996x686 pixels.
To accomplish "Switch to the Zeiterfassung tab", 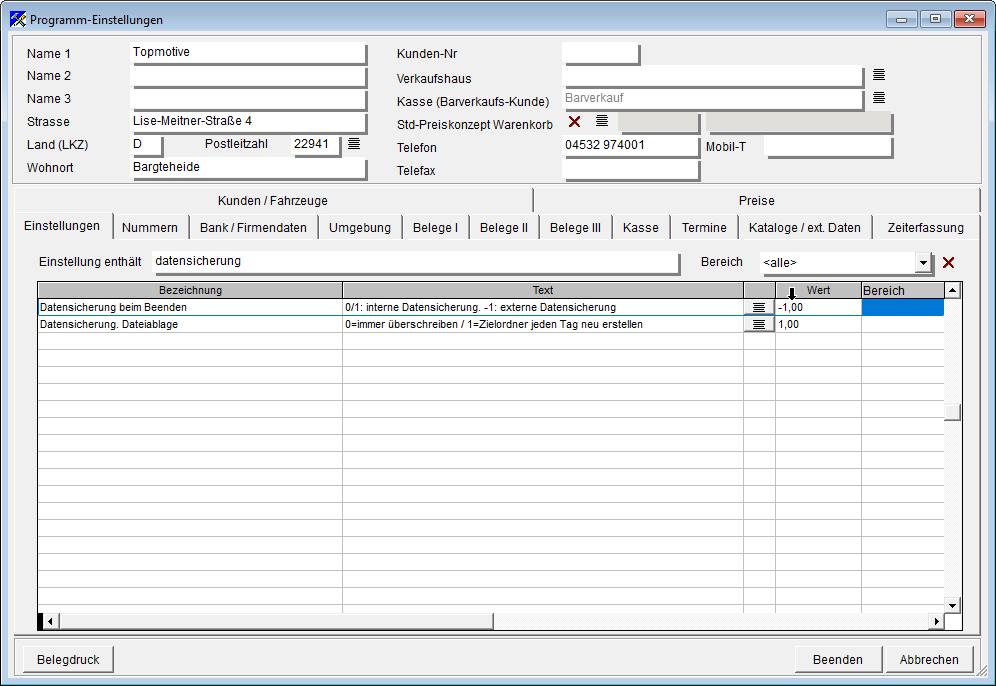I will [x=925, y=227].
